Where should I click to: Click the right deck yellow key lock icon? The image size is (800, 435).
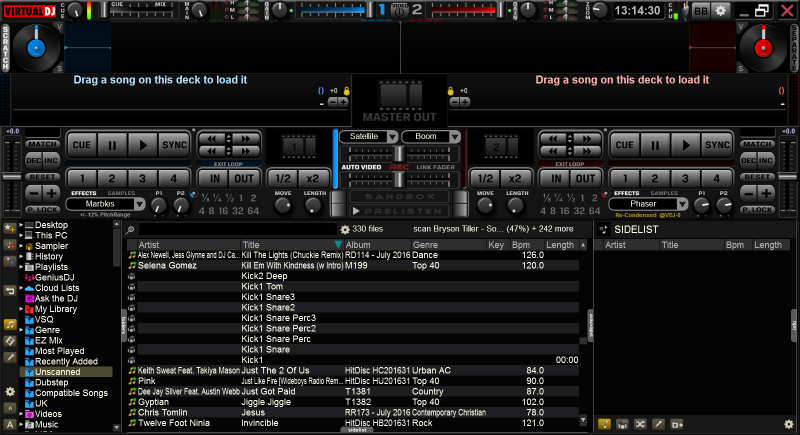(x=451, y=91)
